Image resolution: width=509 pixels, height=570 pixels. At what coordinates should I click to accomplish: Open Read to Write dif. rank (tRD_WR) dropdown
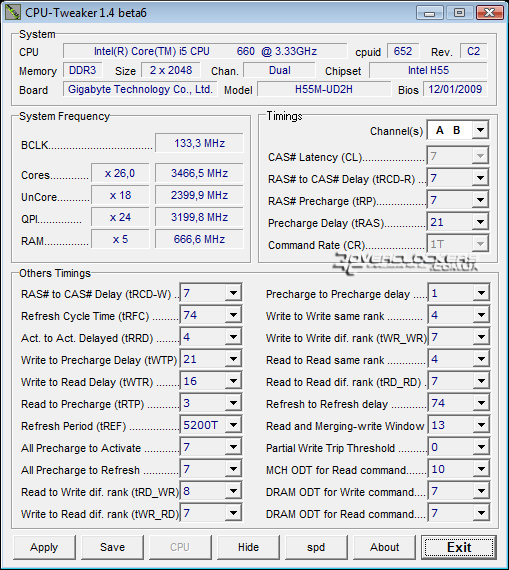point(233,491)
